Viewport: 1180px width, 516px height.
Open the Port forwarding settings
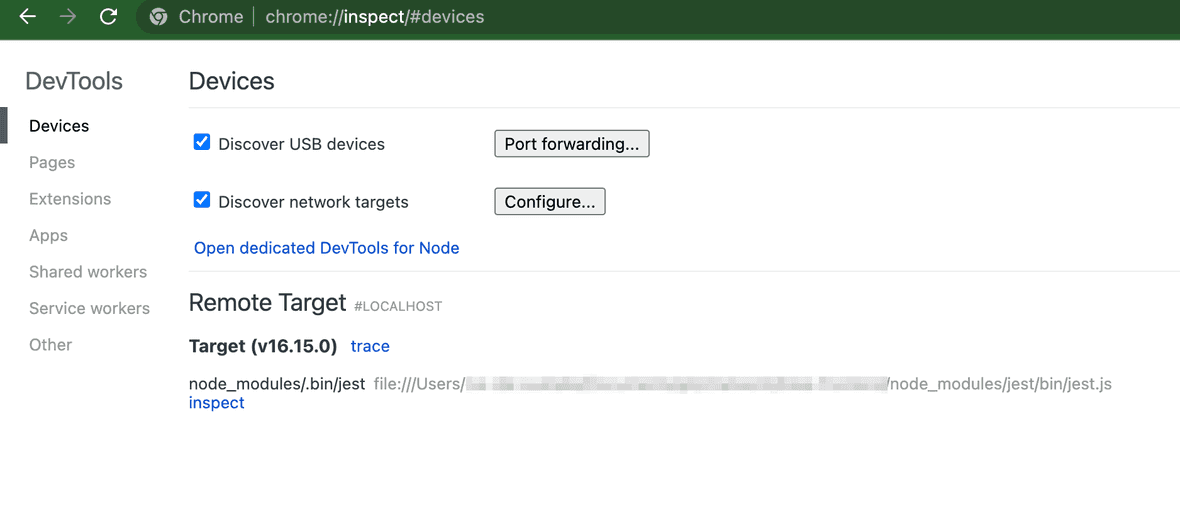(571, 144)
